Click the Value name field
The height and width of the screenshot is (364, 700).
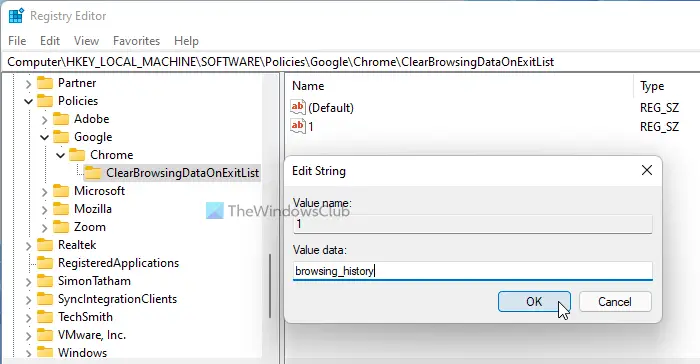click(473, 225)
